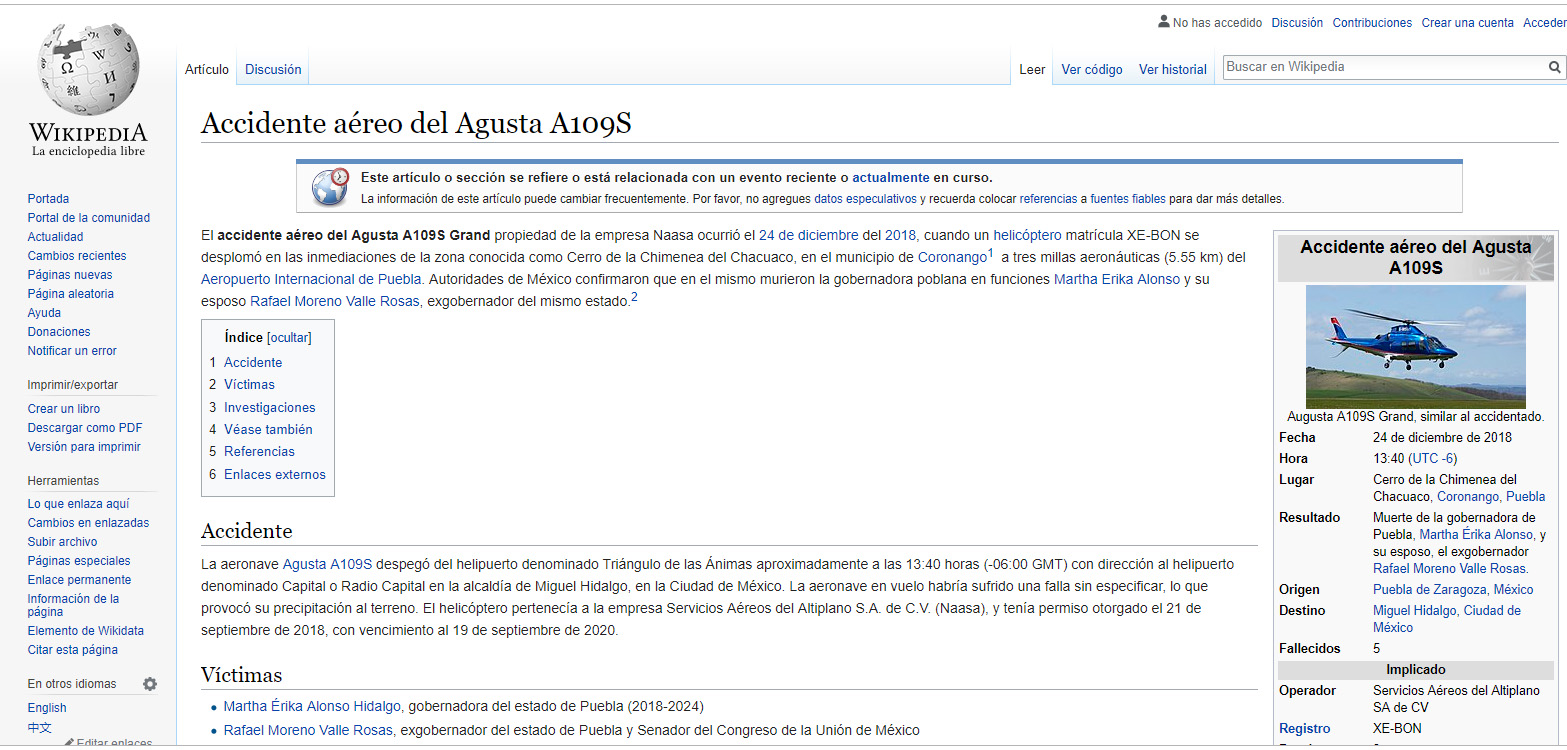Open Páginas nuevas link

70,275
